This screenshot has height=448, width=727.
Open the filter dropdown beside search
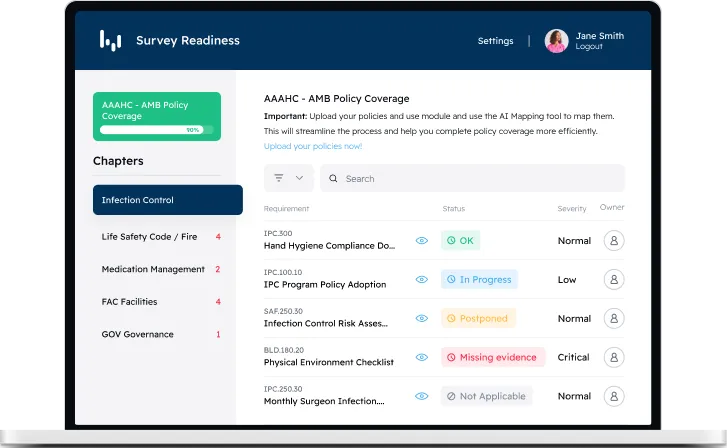pyautogui.click(x=288, y=178)
